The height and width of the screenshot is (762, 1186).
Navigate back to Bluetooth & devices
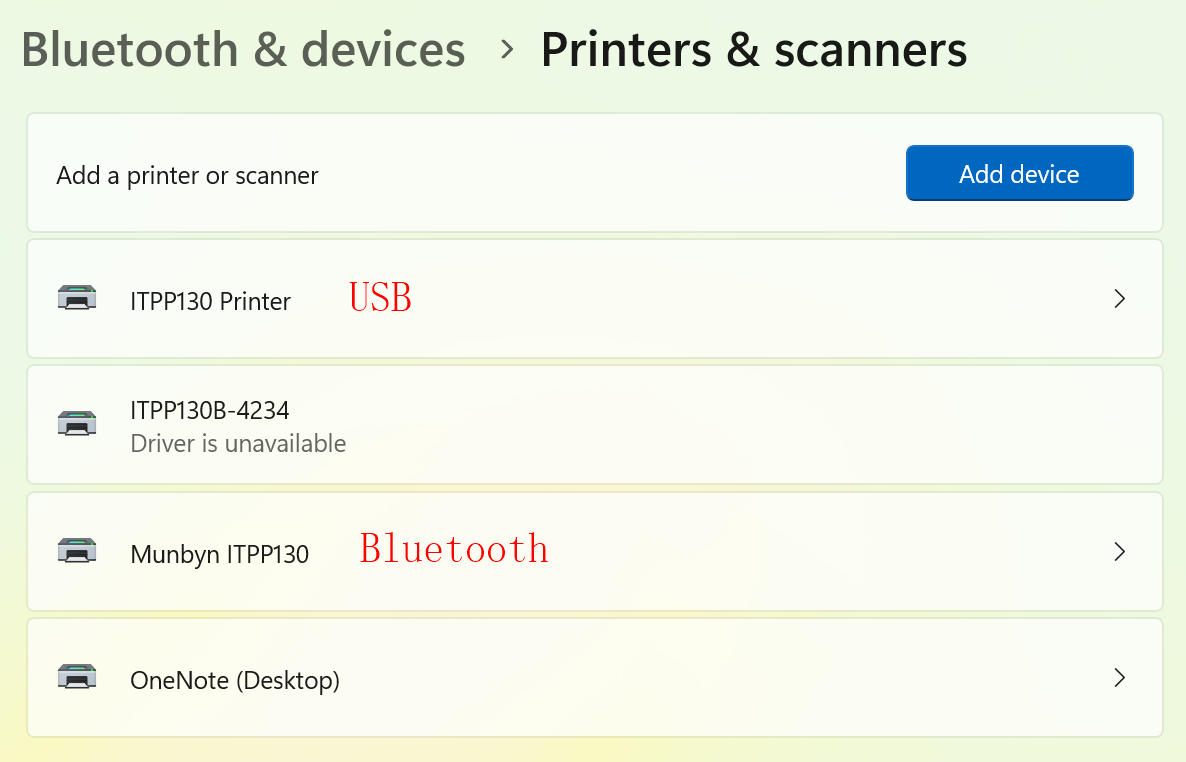[243, 48]
